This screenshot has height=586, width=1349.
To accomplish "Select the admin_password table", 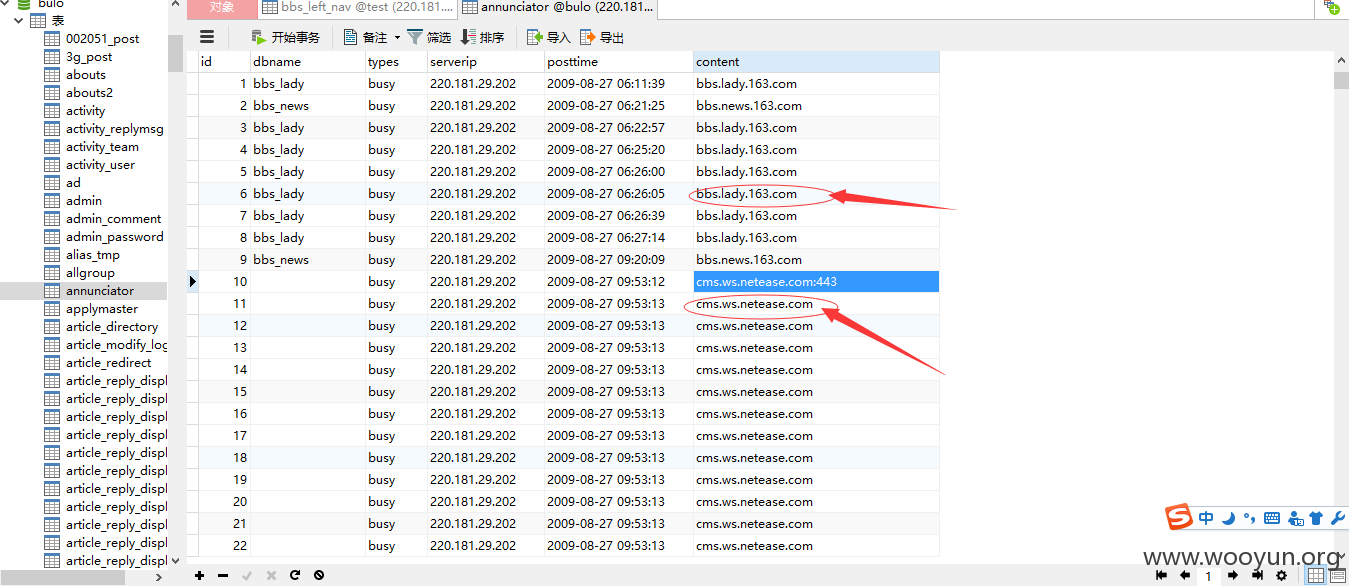I will (x=114, y=236).
